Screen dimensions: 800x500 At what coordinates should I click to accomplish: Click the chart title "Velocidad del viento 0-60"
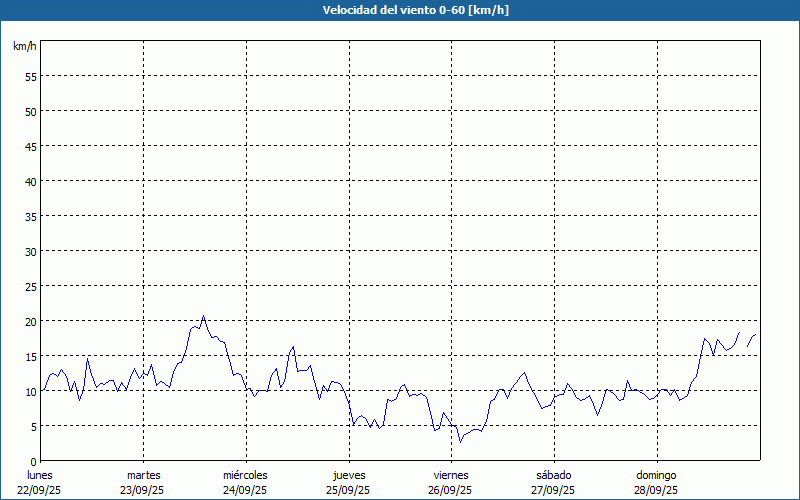400,10
